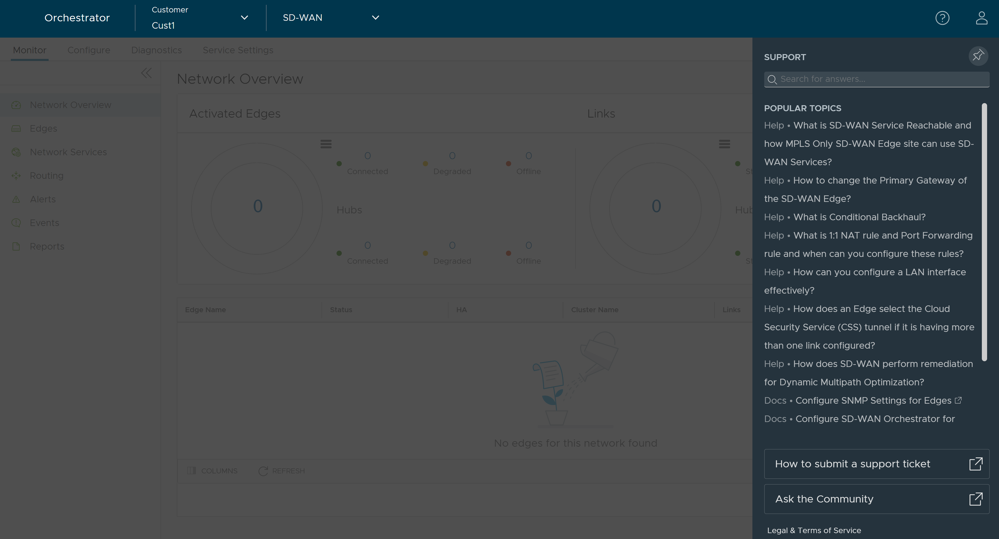The height and width of the screenshot is (539, 999).
Task: Collapse the left sidebar with double chevron
Action: 146,72
